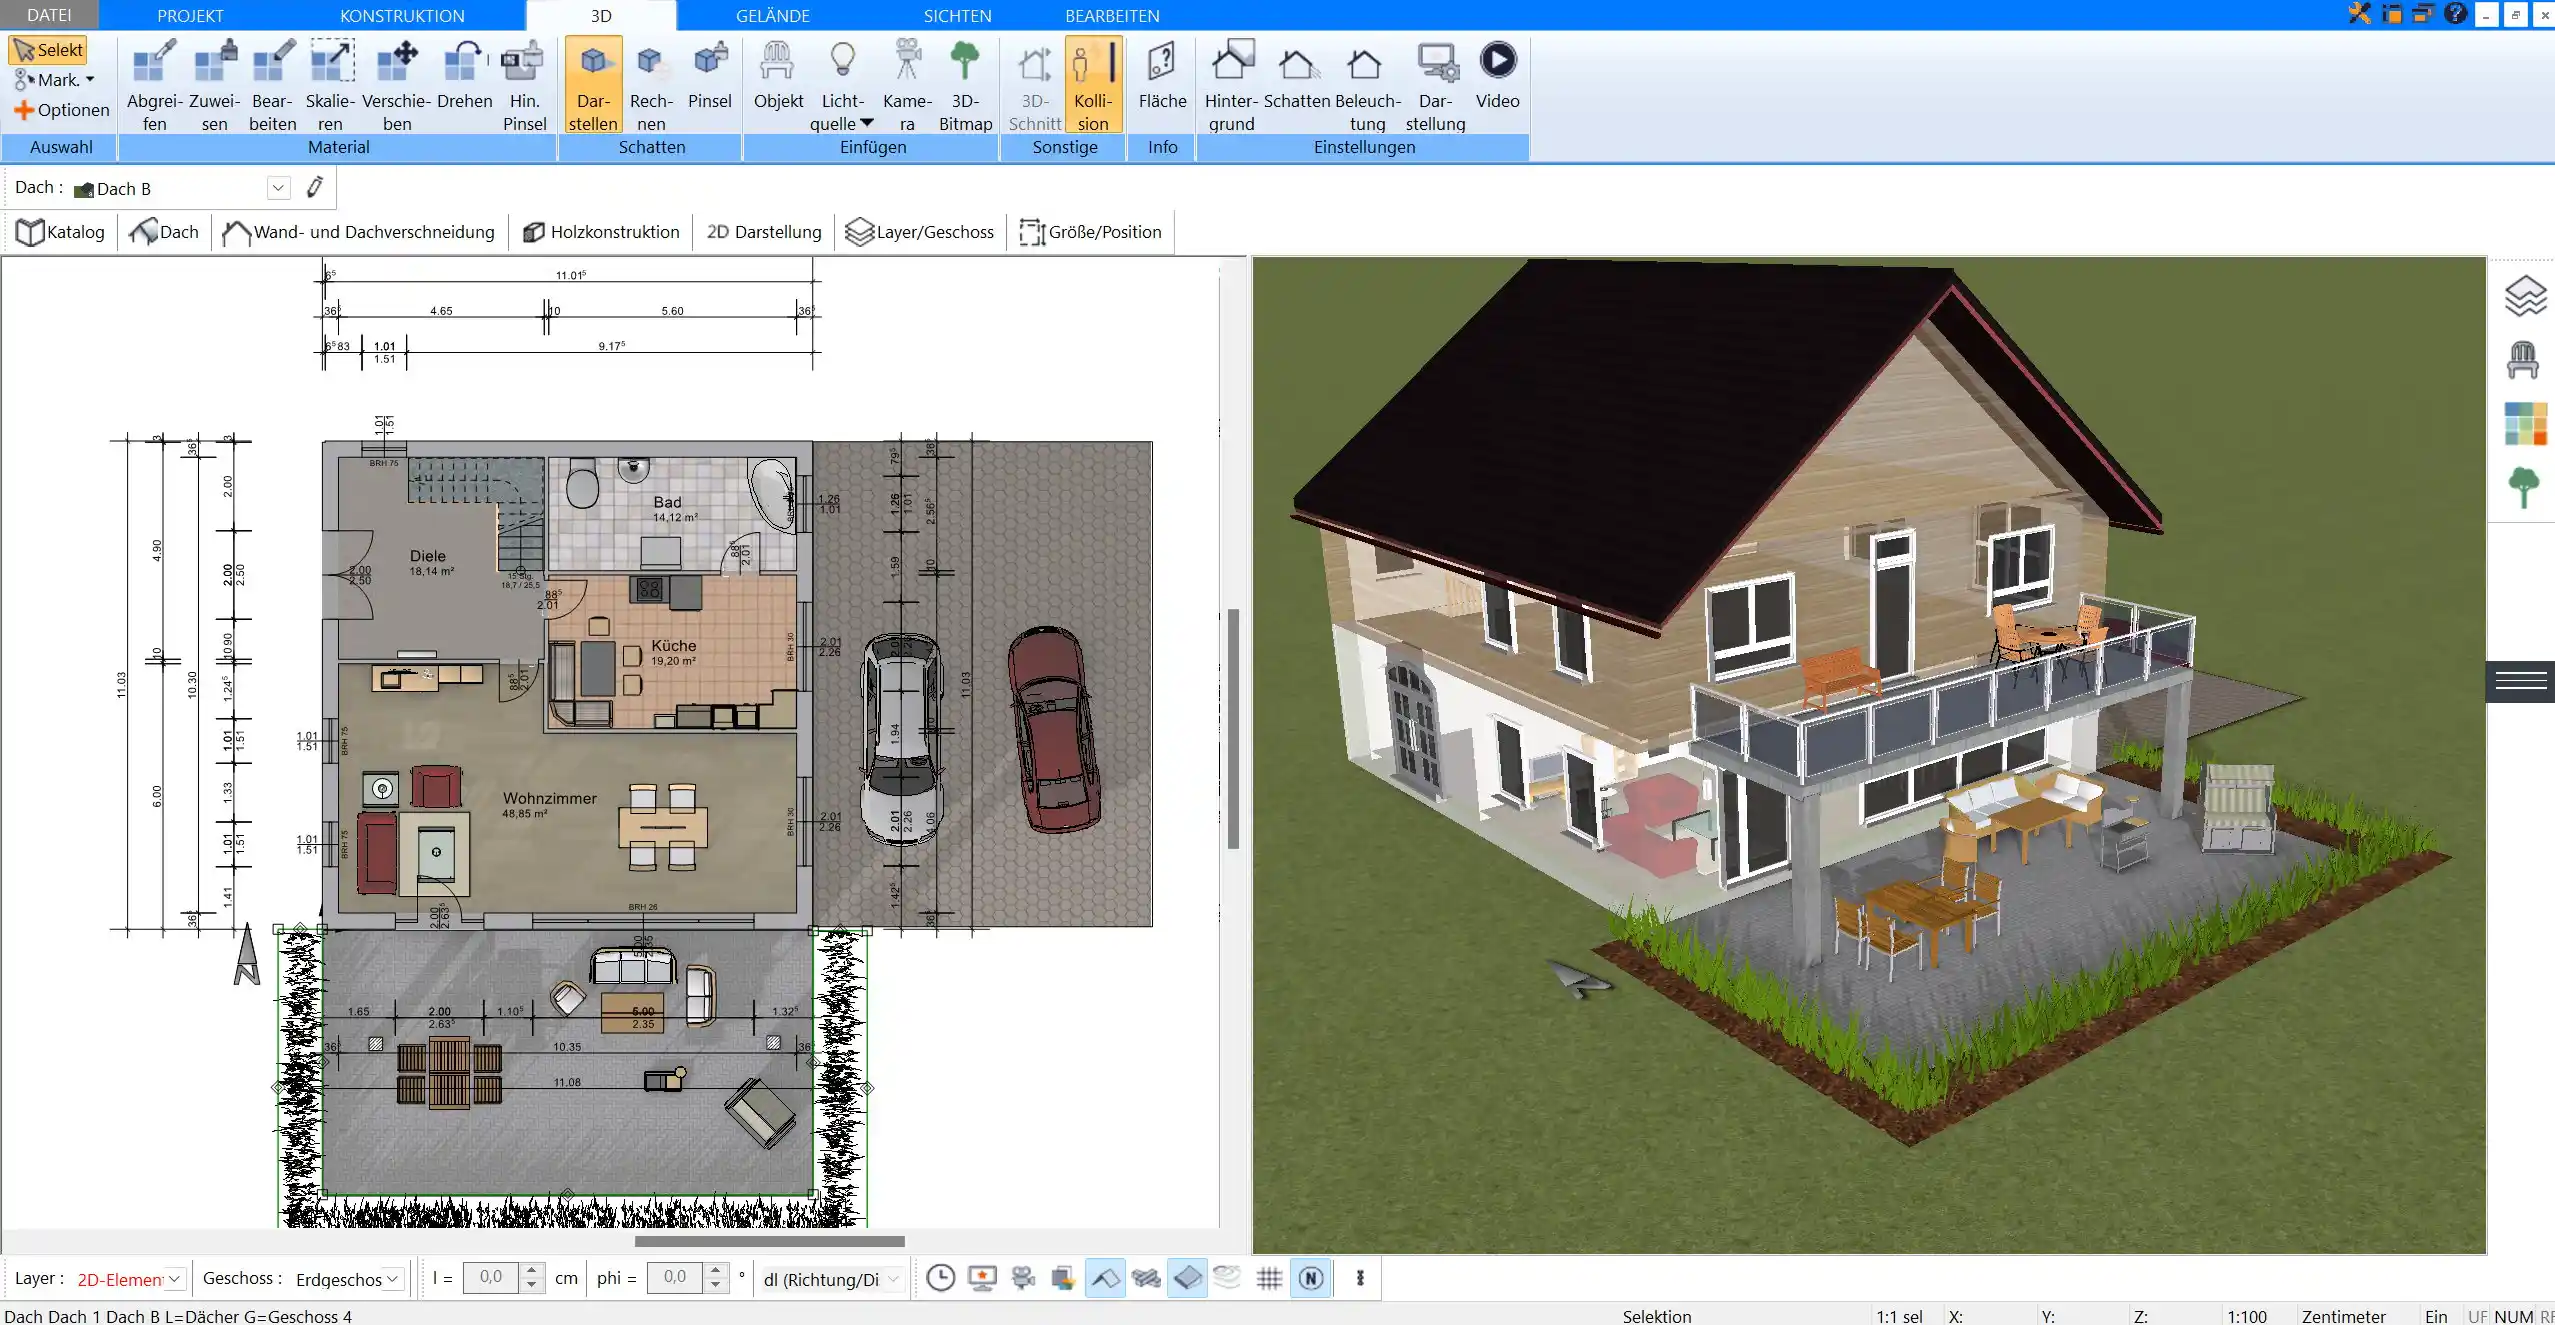Open the furniture chair icon in right sidebar
2555x1325 pixels.
[2523, 359]
